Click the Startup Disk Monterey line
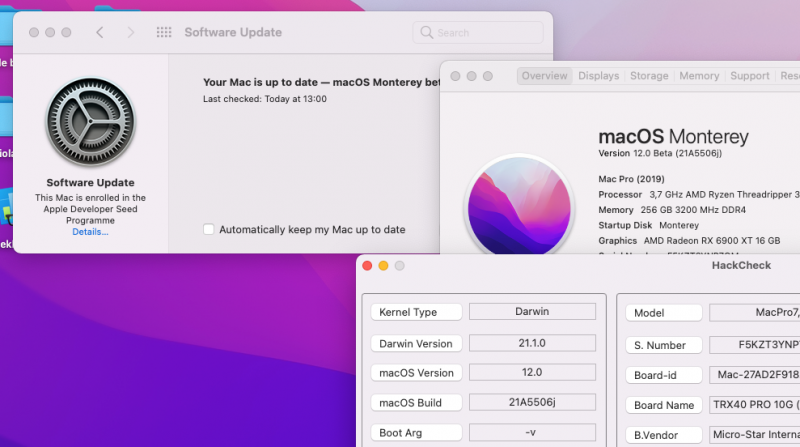This screenshot has height=447, width=800. point(648,225)
